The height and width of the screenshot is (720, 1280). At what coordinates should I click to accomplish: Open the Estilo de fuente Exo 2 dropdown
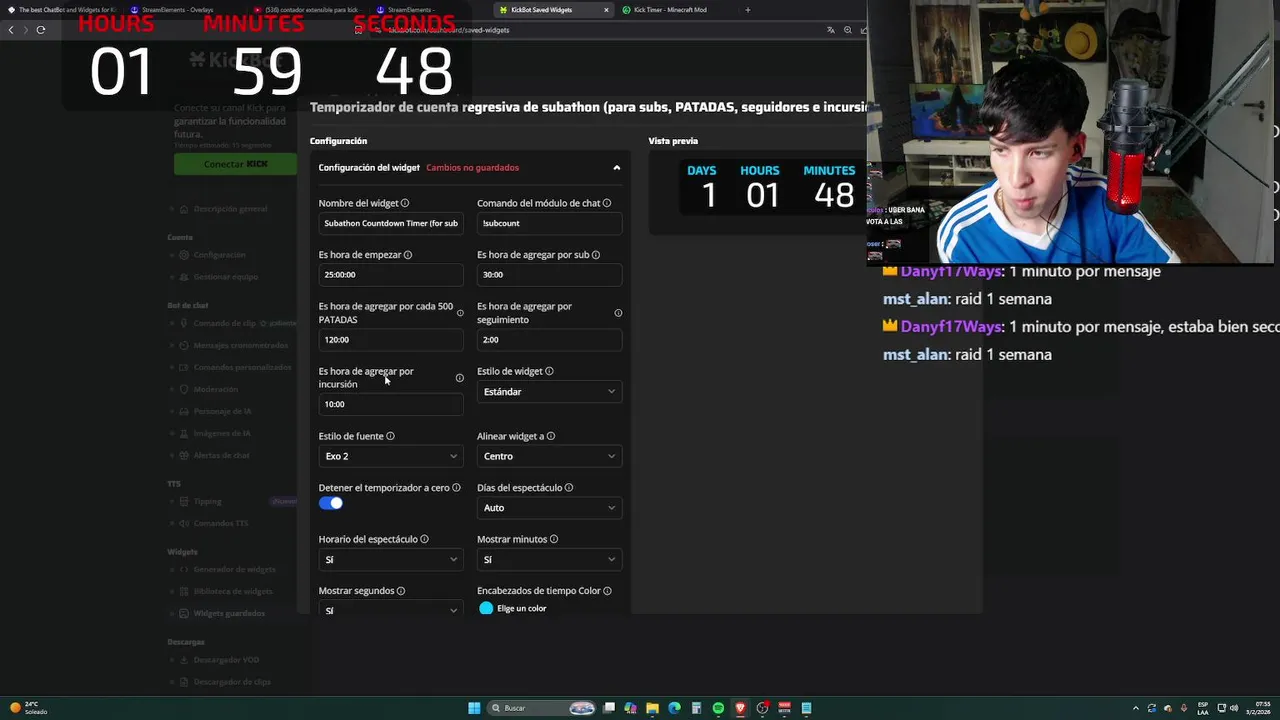(x=391, y=456)
